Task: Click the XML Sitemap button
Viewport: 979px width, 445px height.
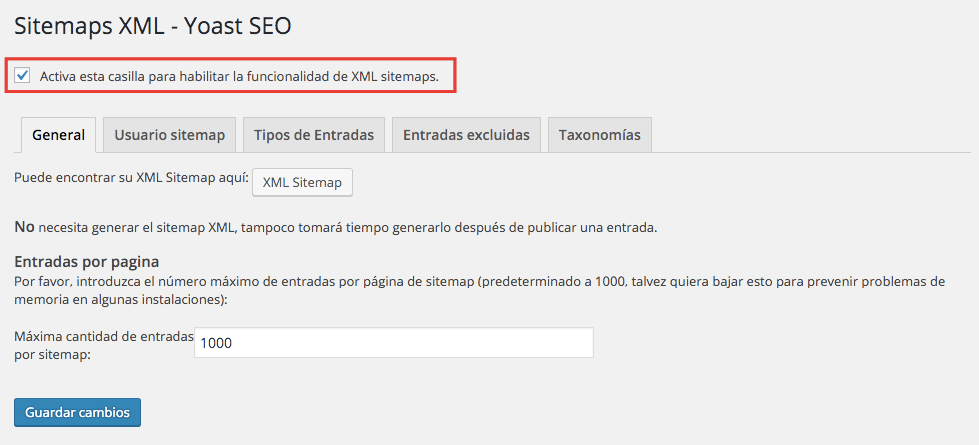Action: 302,183
